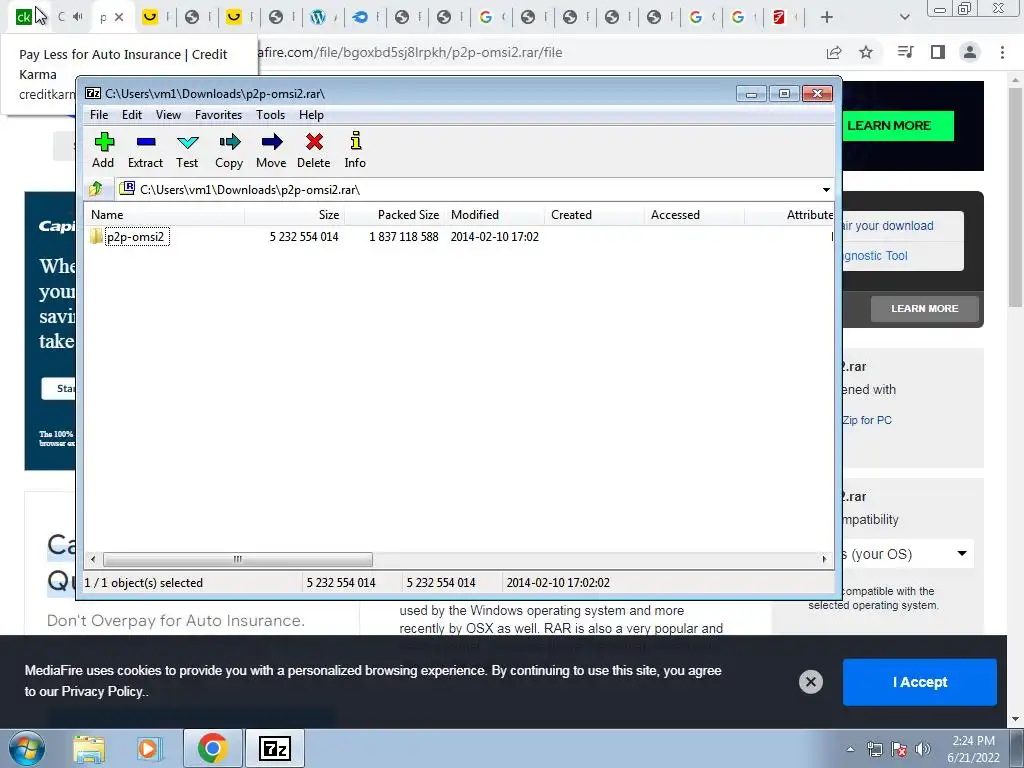Click the horizontal scrollbar right arrow
The image size is (1024, 768).
(824, 559)
